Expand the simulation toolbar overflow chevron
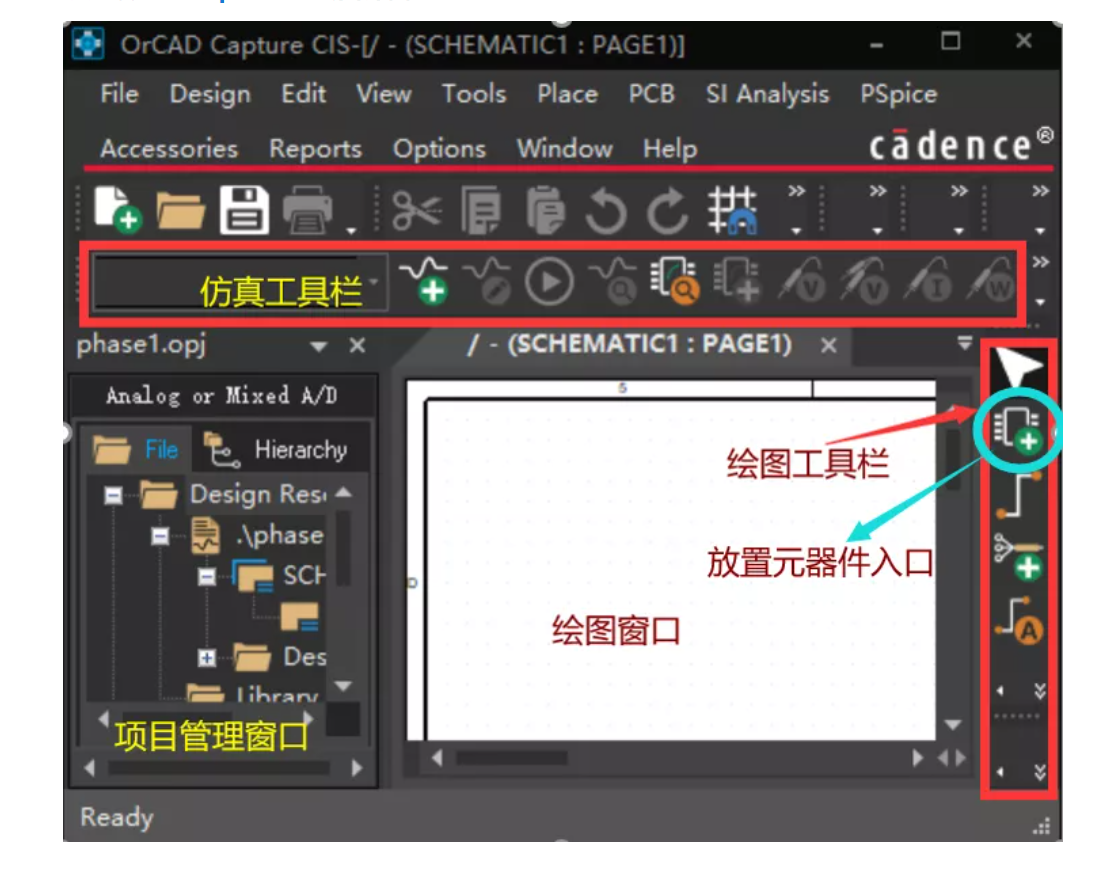Viewport: 1096px width, 892px height. pos(1041,262)
